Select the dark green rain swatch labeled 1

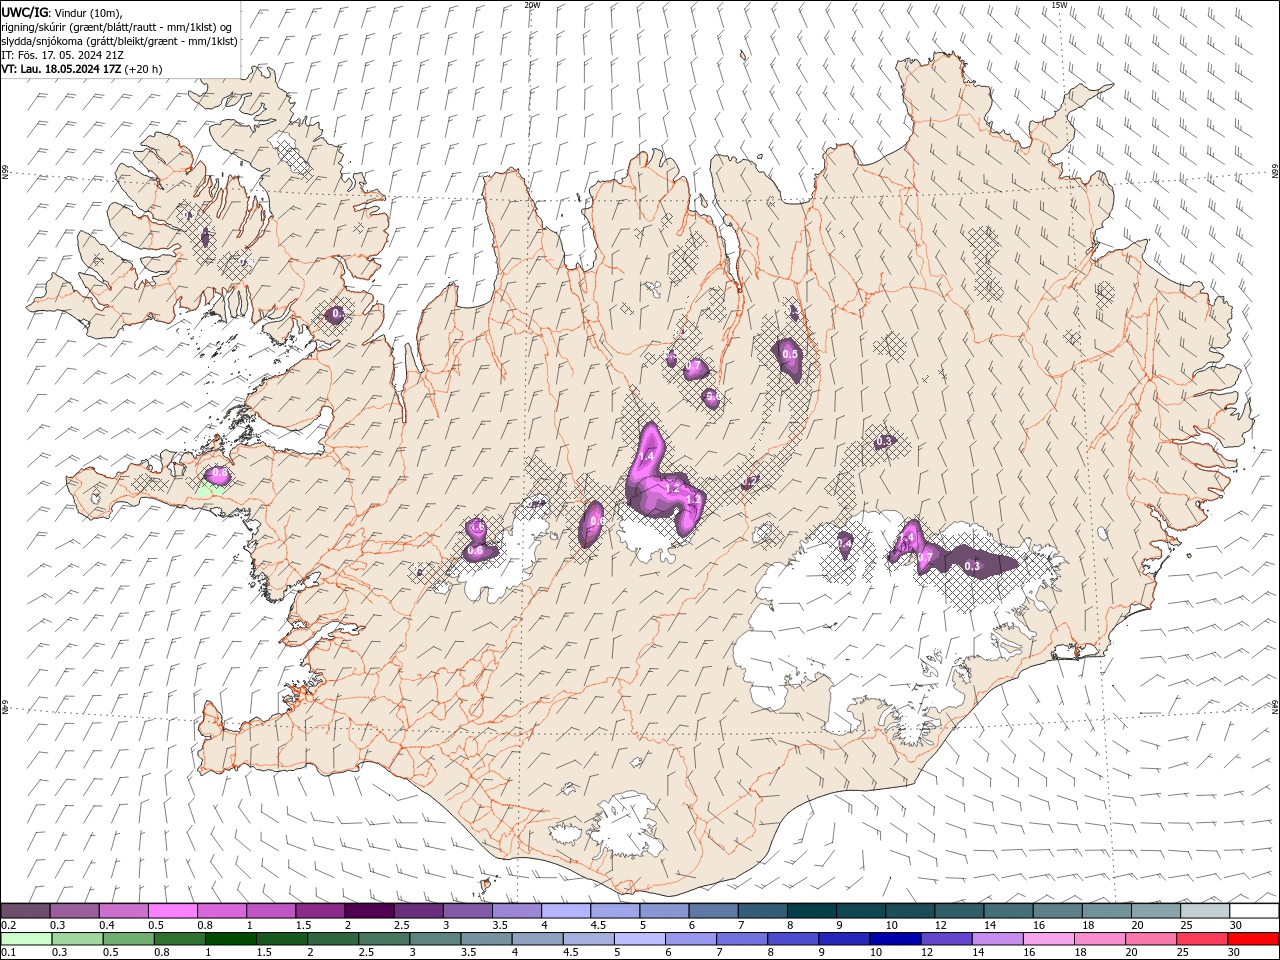coord(230,939)
